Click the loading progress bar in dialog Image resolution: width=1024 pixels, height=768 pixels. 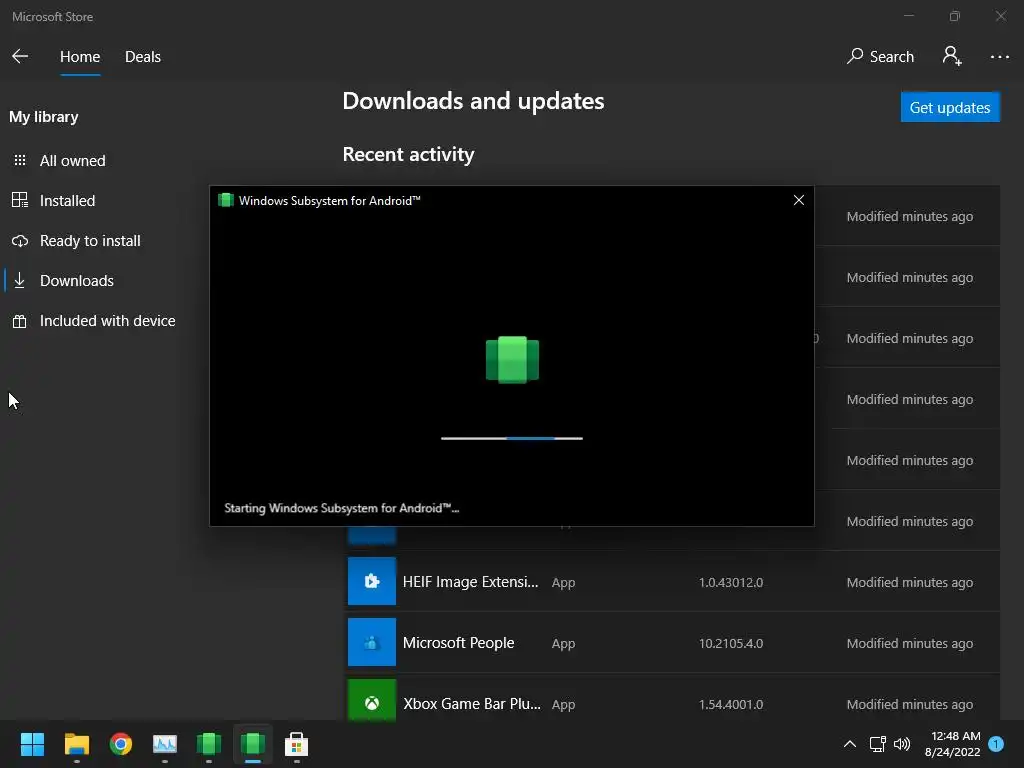[x=512, y=438]
